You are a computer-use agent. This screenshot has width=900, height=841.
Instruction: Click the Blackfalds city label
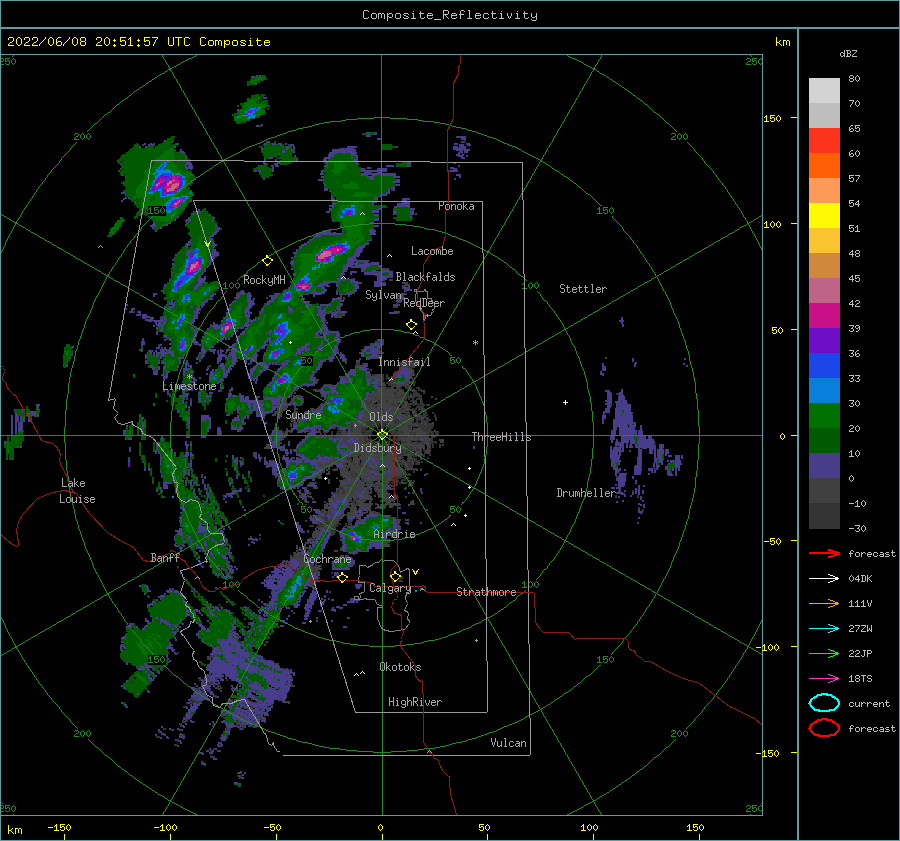(x=425, y=277)
